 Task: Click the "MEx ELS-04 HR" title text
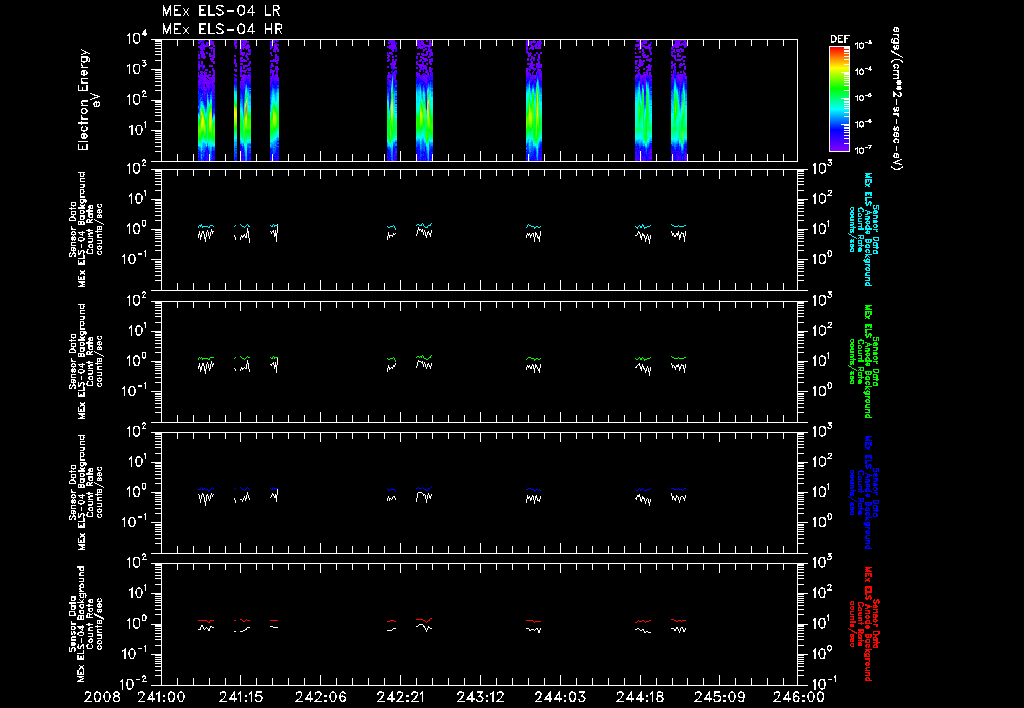tap(222, 29)
